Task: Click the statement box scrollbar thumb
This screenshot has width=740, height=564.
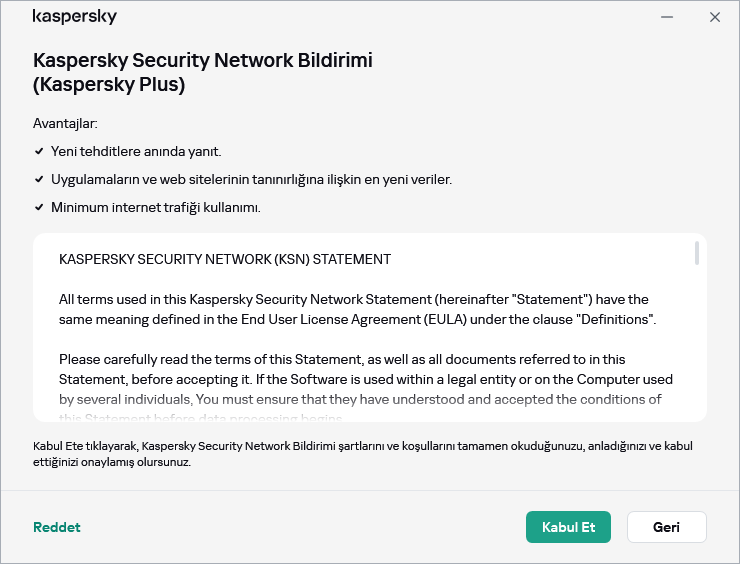Action: click(696, 254)
